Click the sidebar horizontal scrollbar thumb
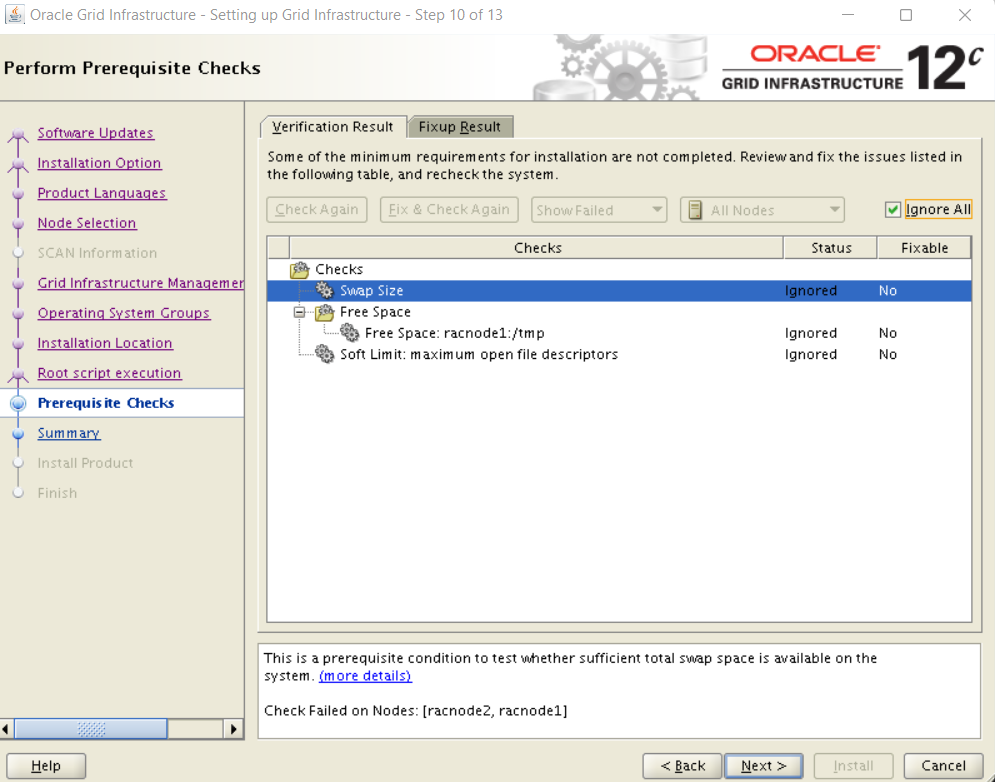Image resolution: width=995 pixels, height=782 pixels. pyautogui.click(x=91, y=729)
